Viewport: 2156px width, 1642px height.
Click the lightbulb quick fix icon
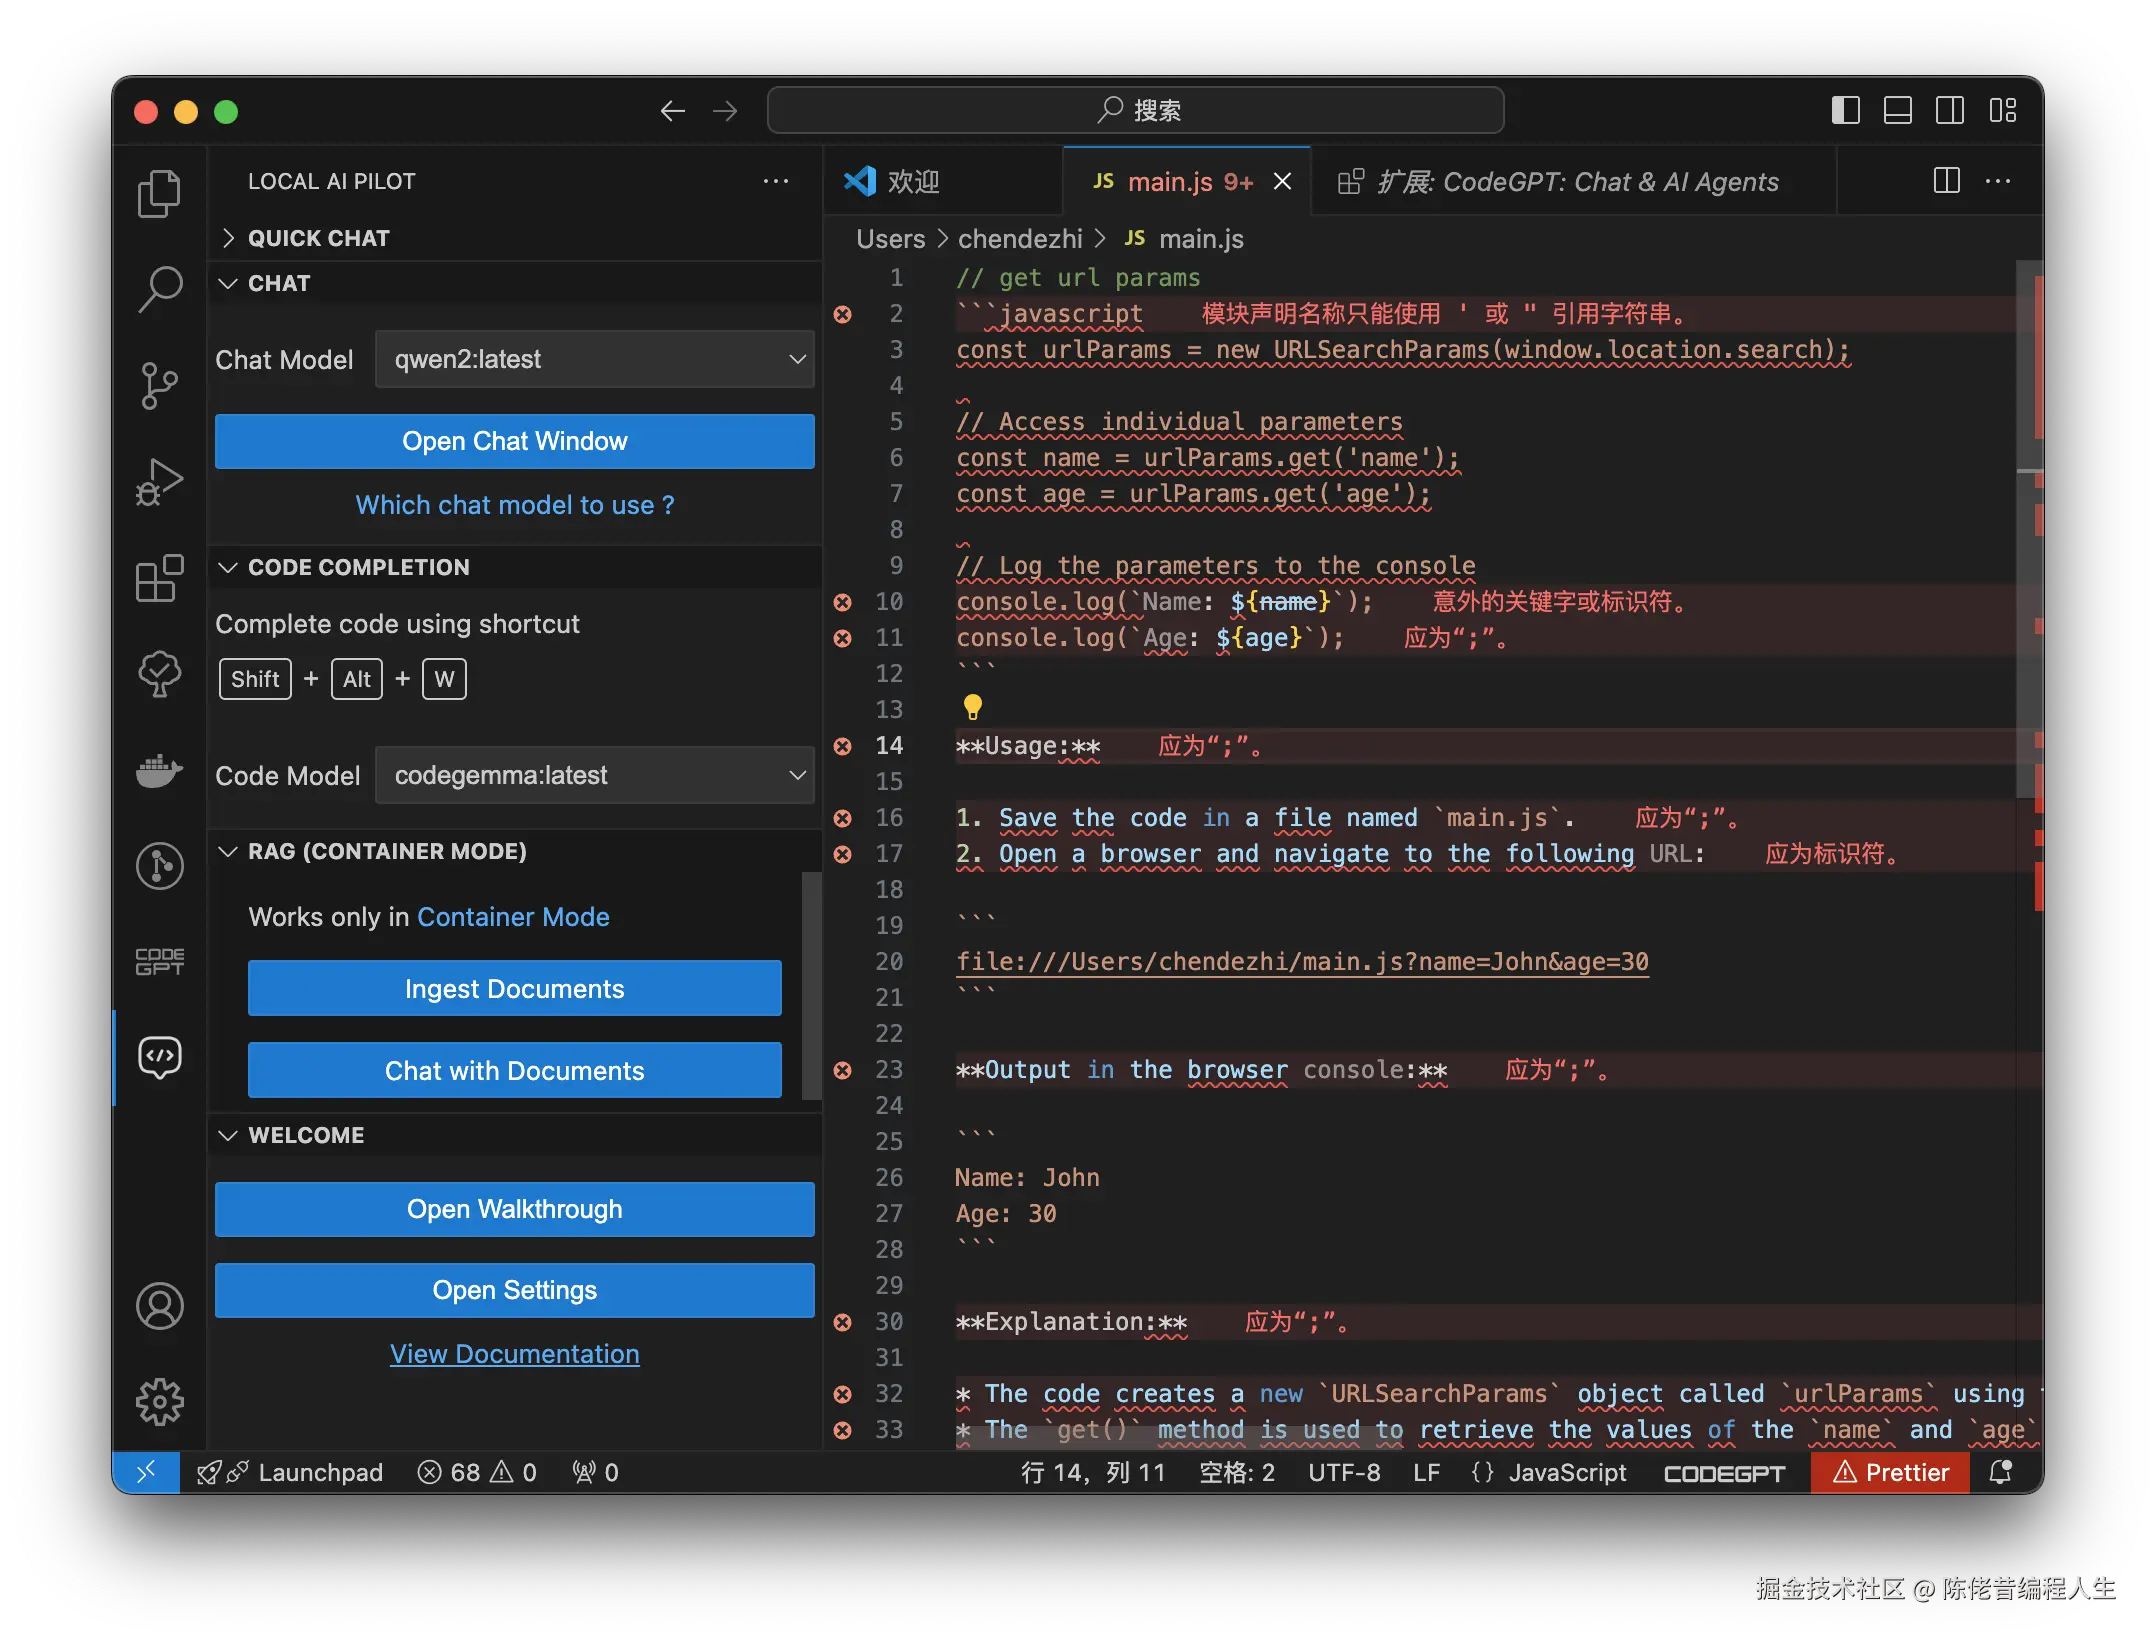point(972,707)
